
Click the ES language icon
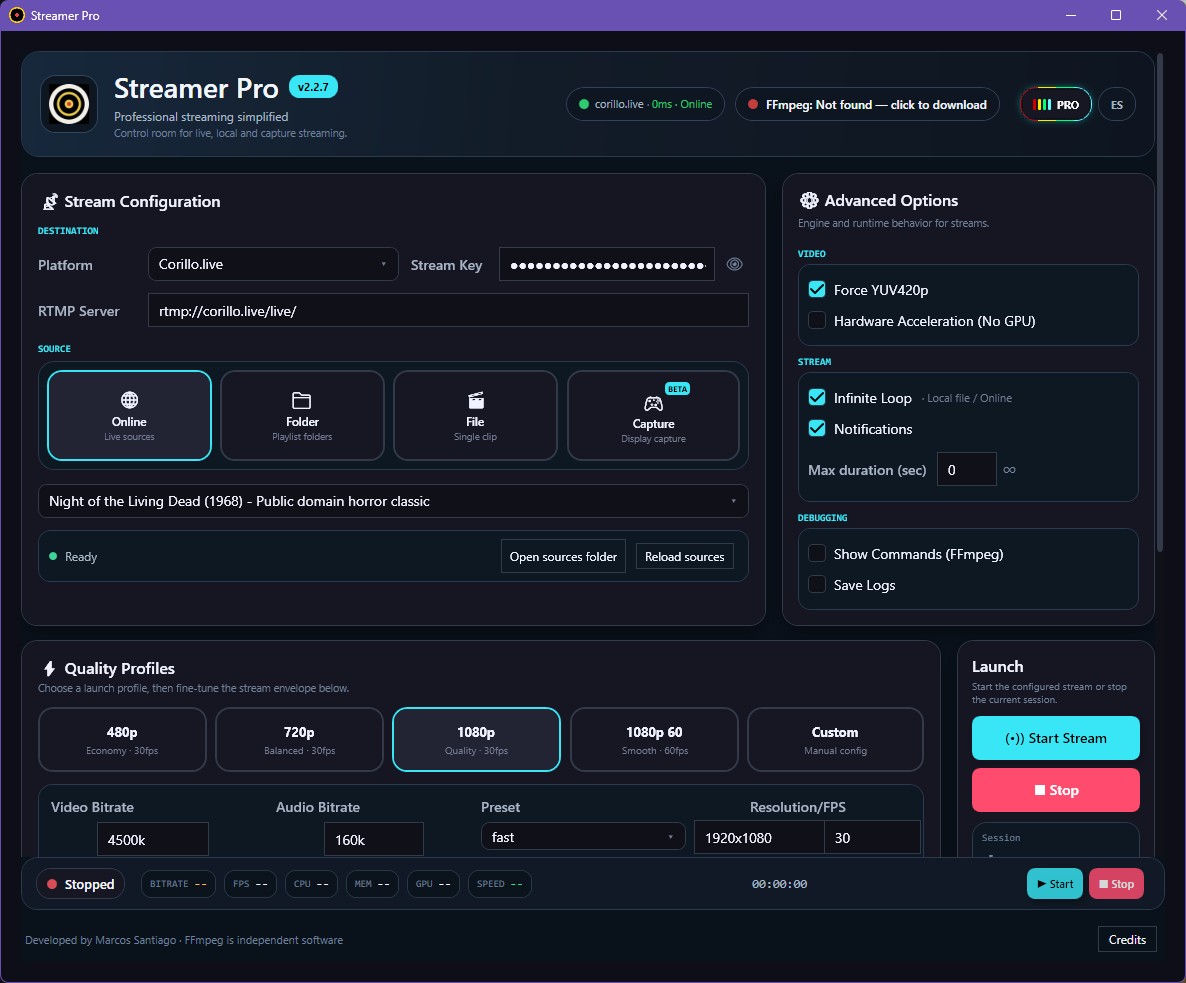click(x=1117, y=104)
